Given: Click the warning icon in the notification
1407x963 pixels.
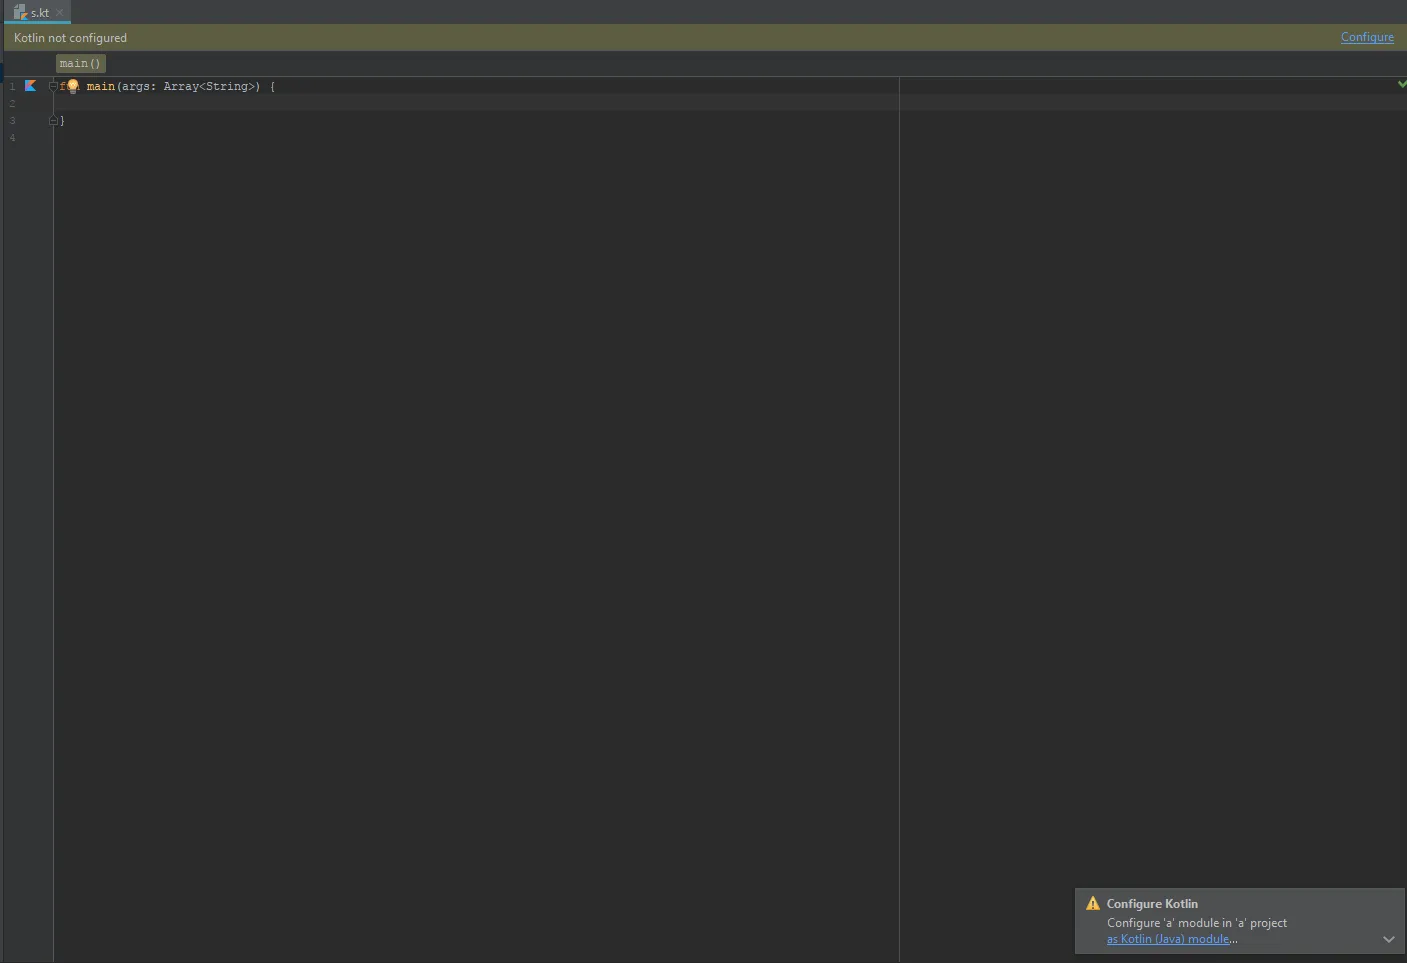Looking at the screenshot, I should coord(1093,903).
